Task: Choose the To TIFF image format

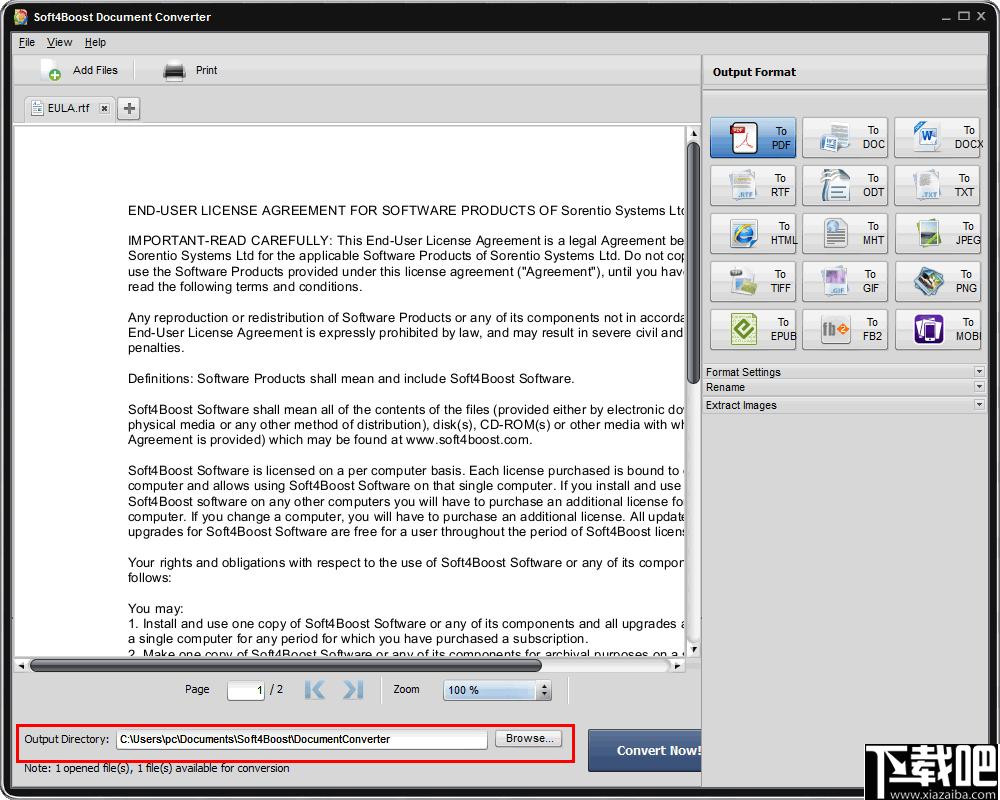Action: click(x=753, y=281)
